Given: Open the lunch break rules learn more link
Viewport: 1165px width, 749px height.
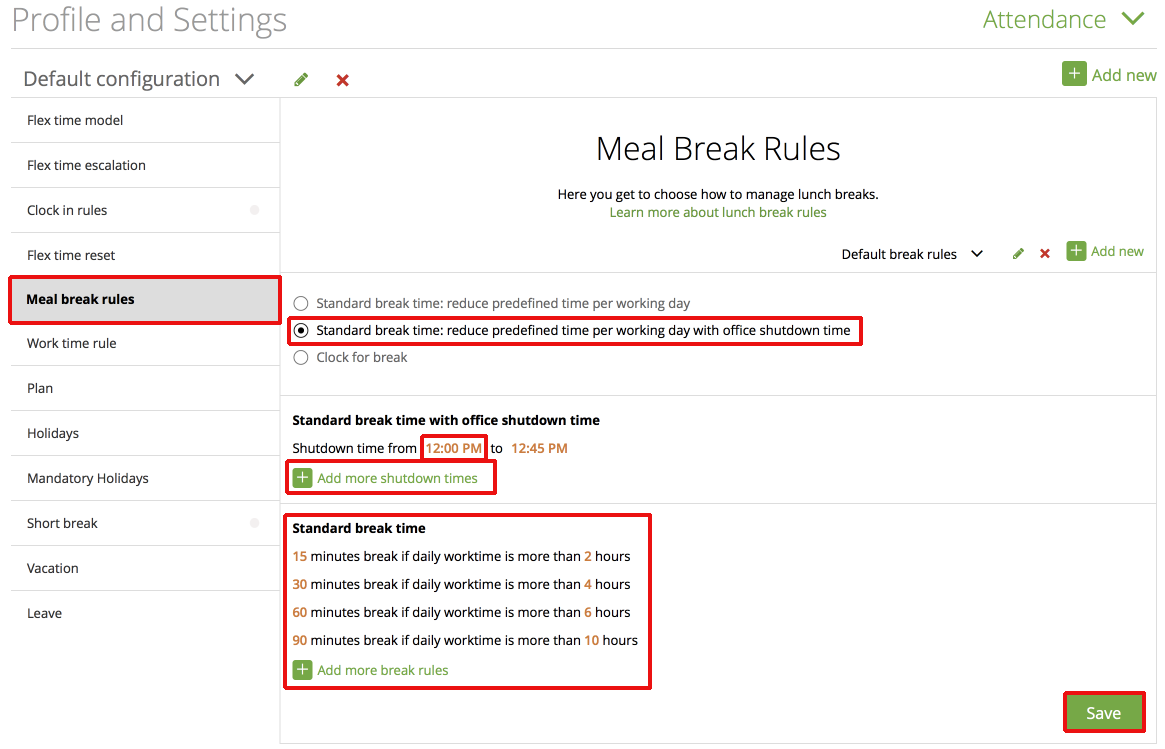Looking at the screenshot, I should point(717,212).
